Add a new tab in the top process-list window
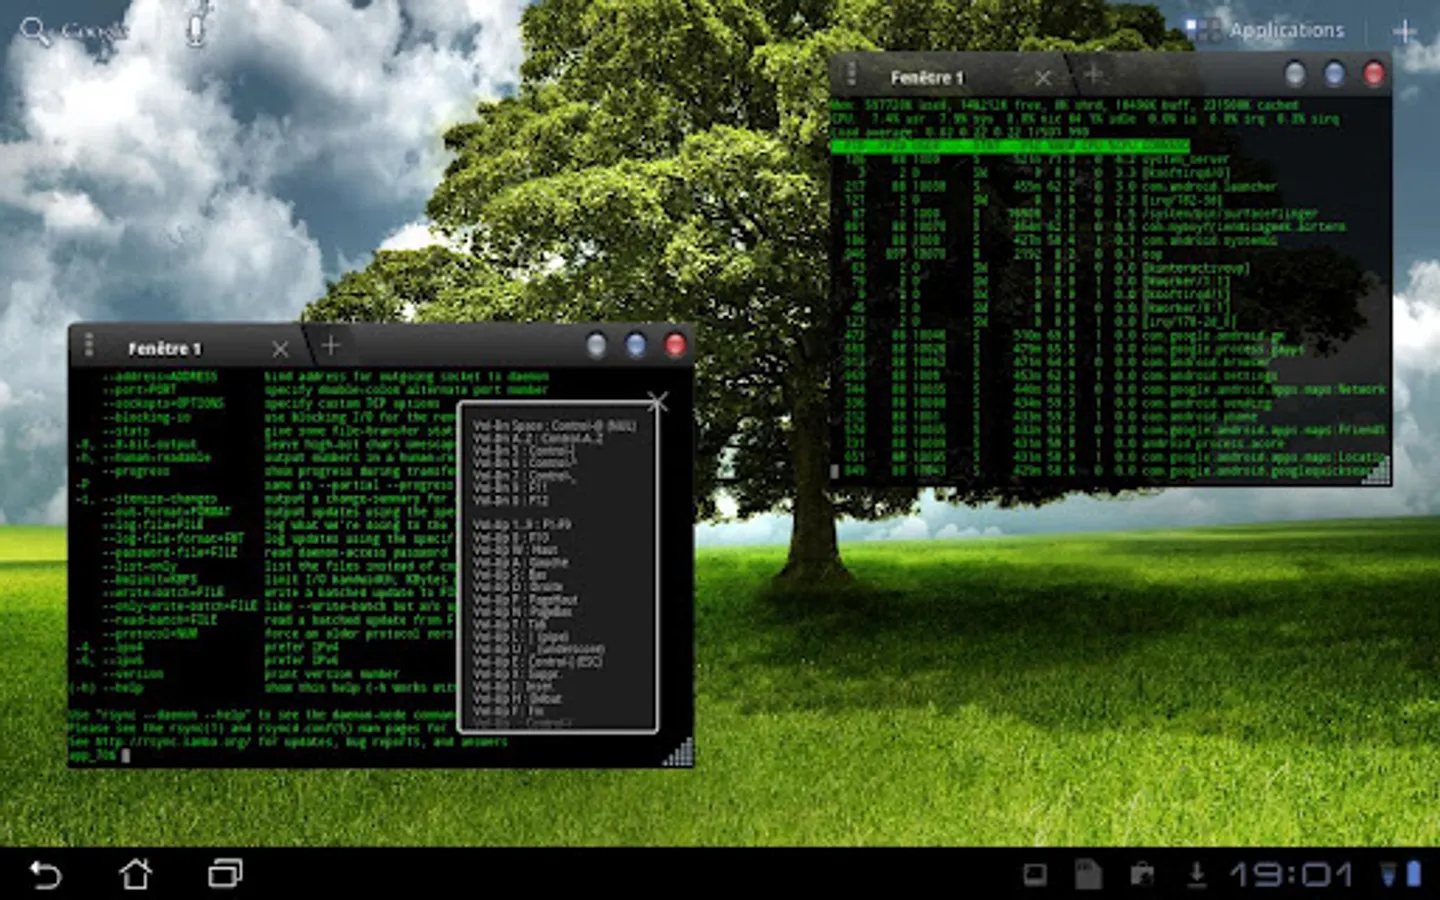Screen dimensions: 1440x900 pyautogui.click(x=1093, y=74)
